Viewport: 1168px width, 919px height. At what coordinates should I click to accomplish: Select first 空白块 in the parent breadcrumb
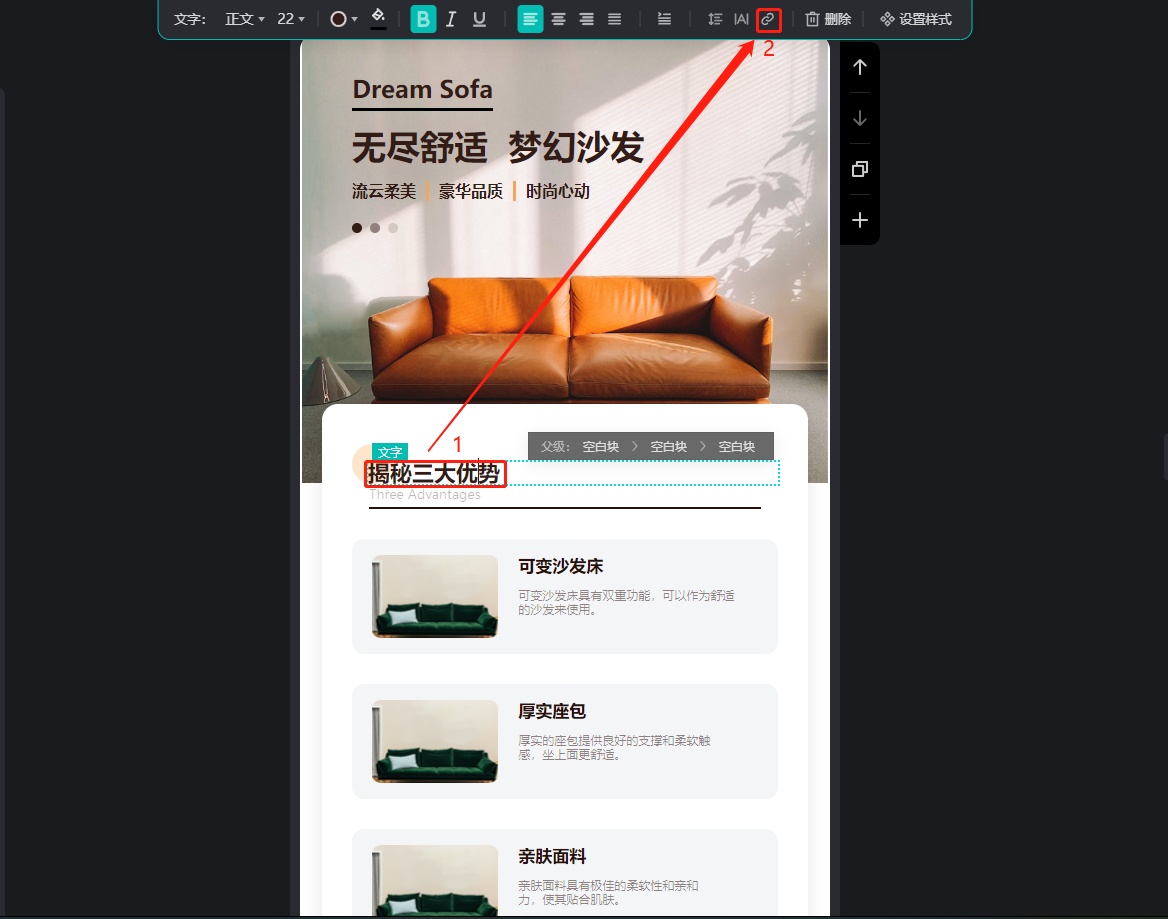pos(601,446)
